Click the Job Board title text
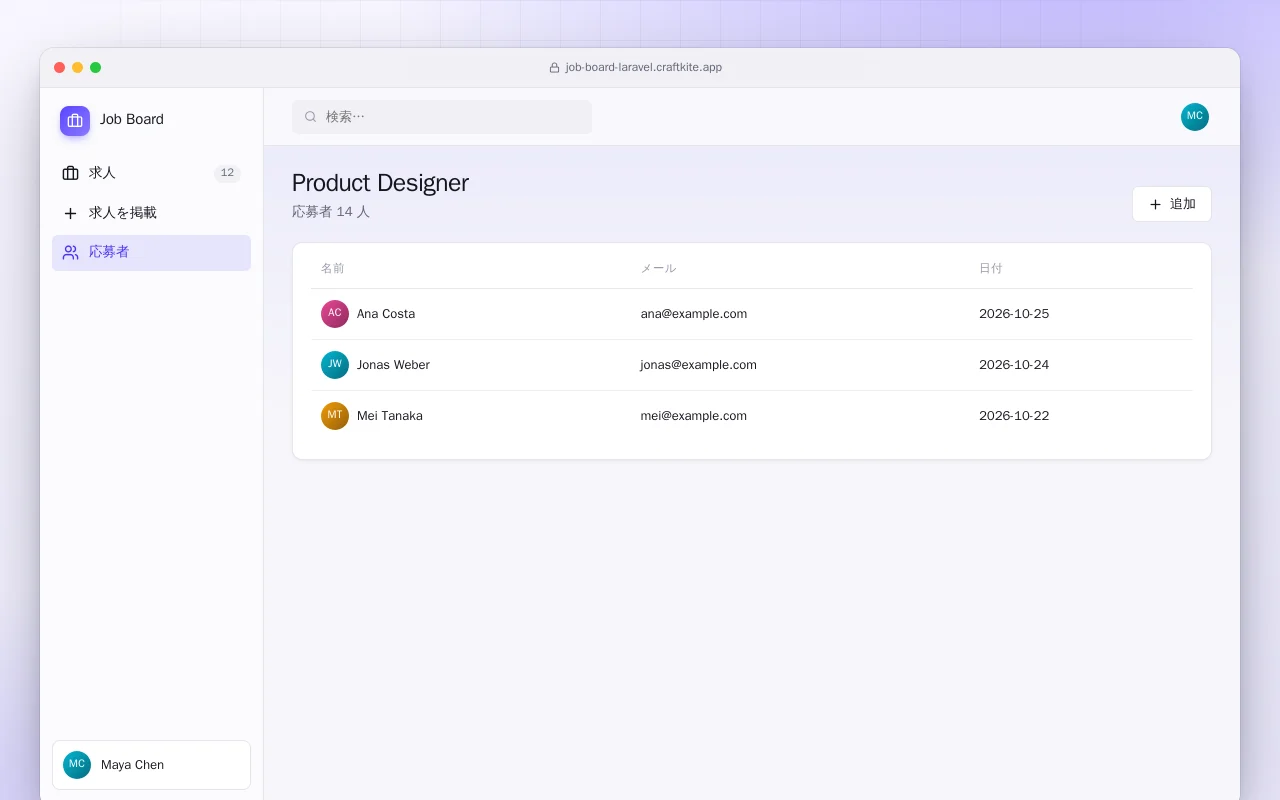Viewport: 1280px width, 800px height. 132,119
